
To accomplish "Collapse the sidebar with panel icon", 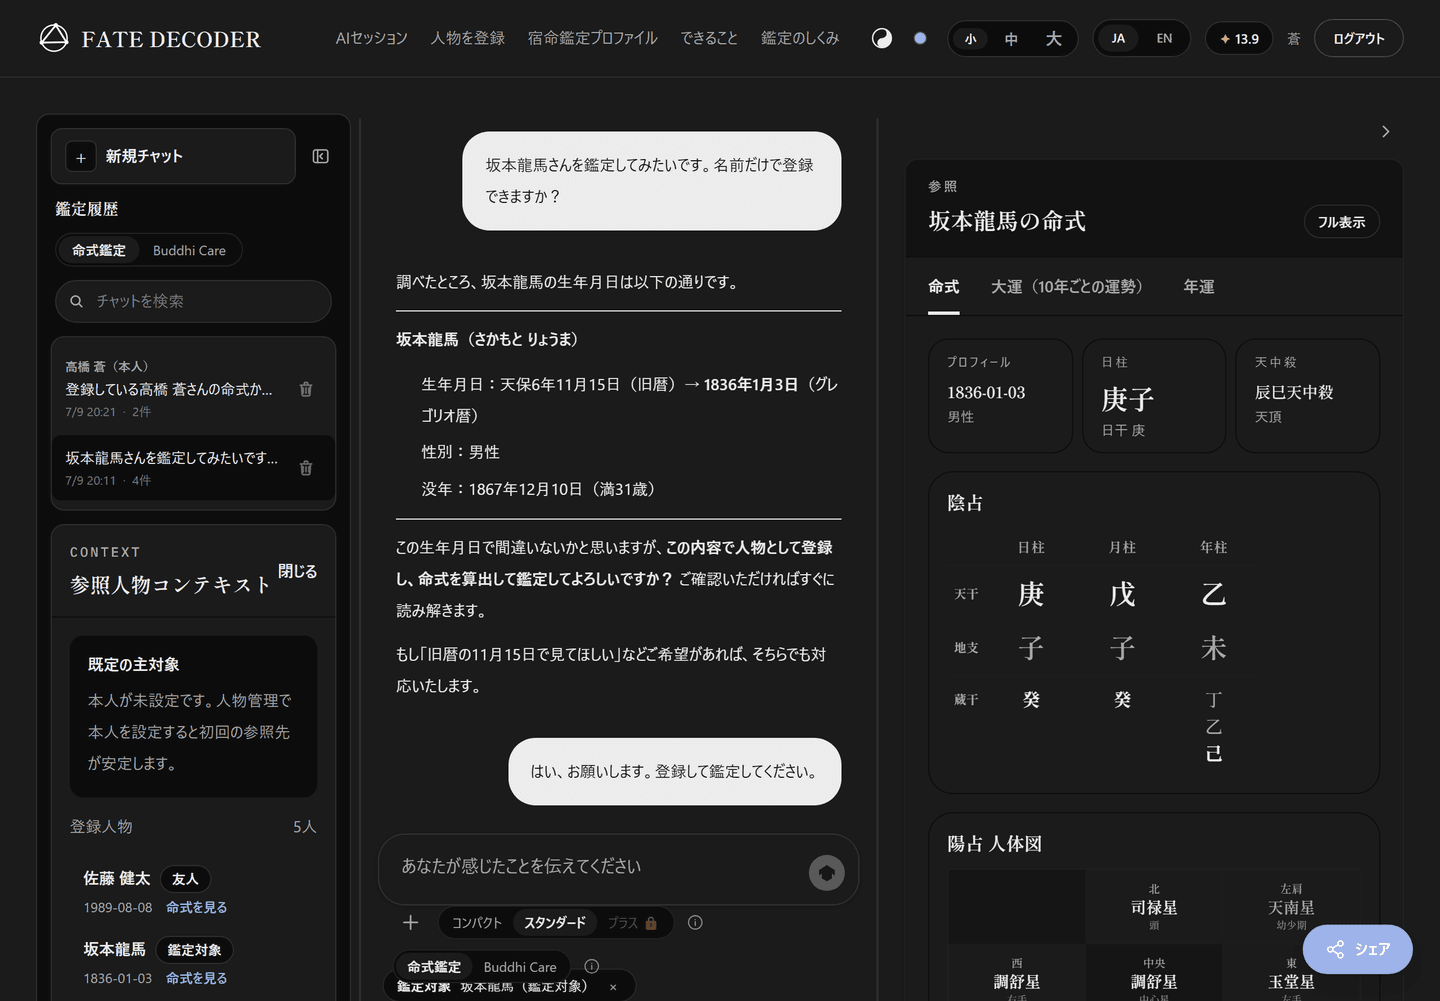I will pyautogui.click(x=321, y=156).
